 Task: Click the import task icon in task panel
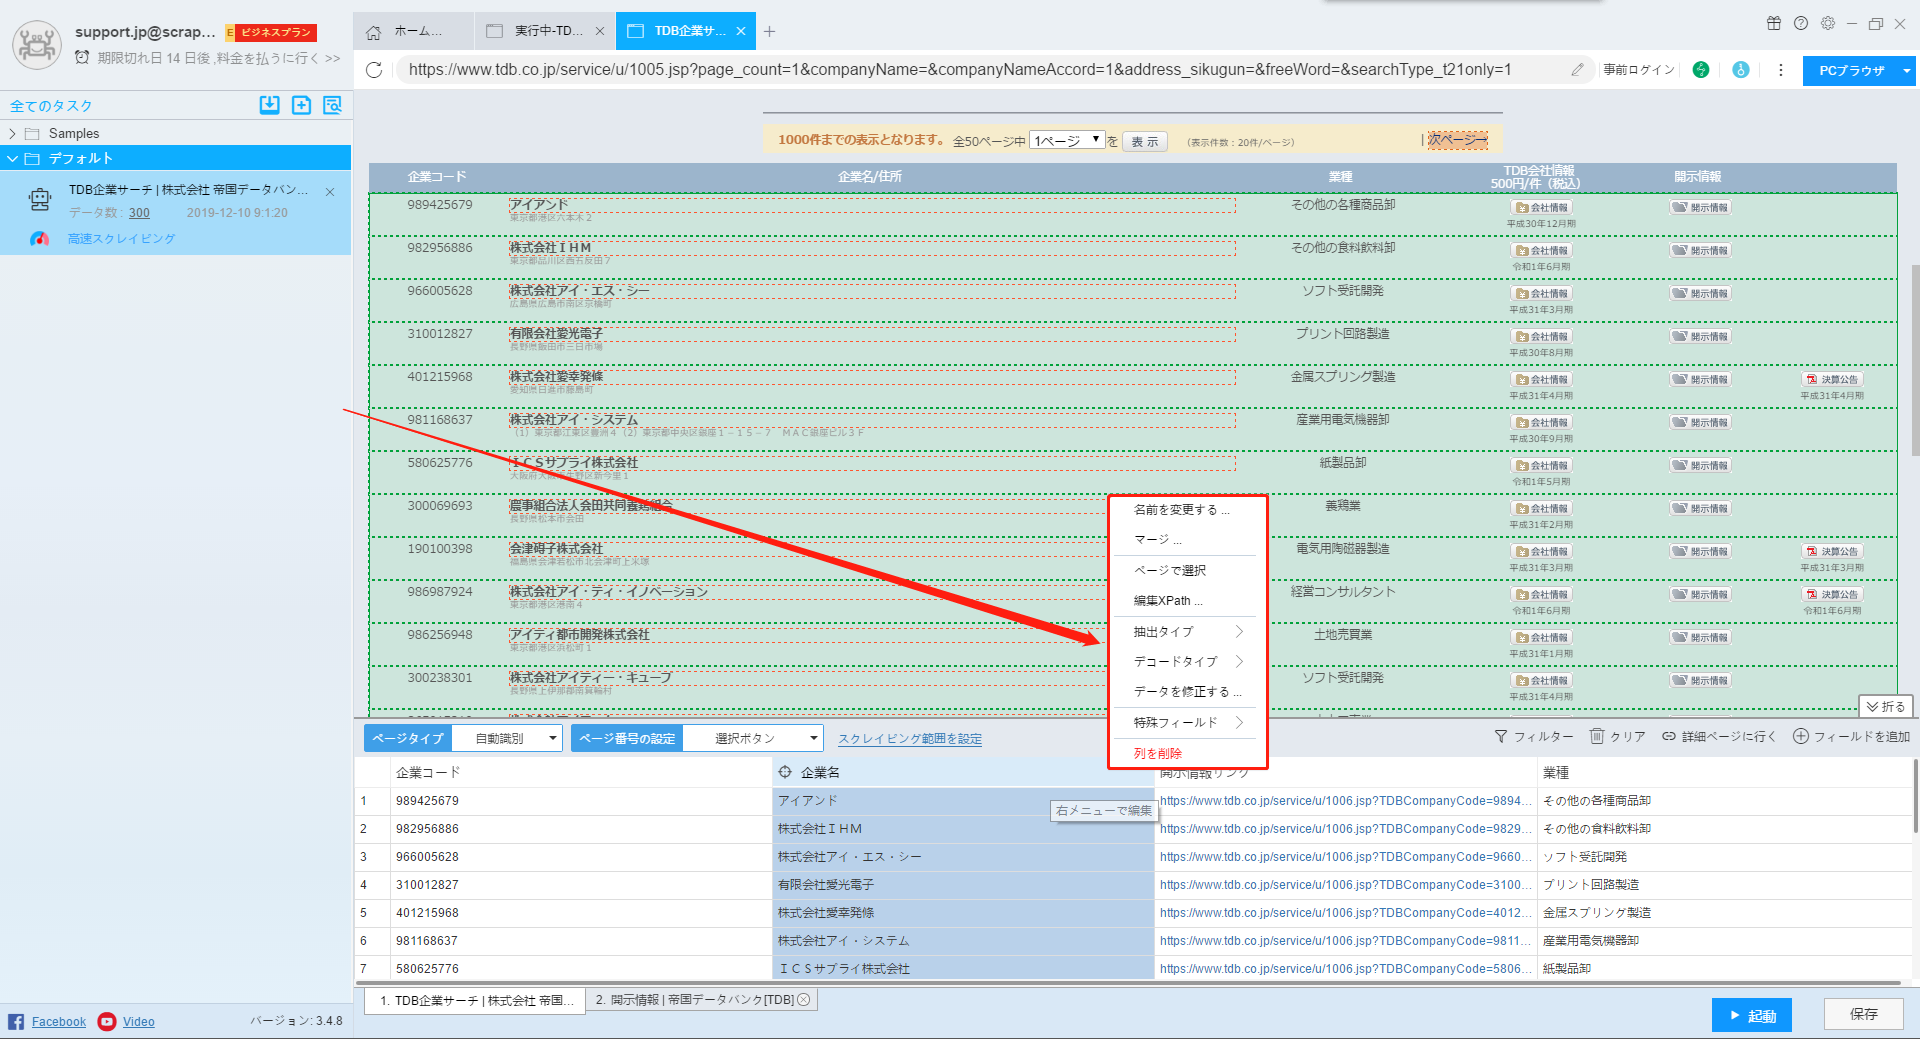269,105
